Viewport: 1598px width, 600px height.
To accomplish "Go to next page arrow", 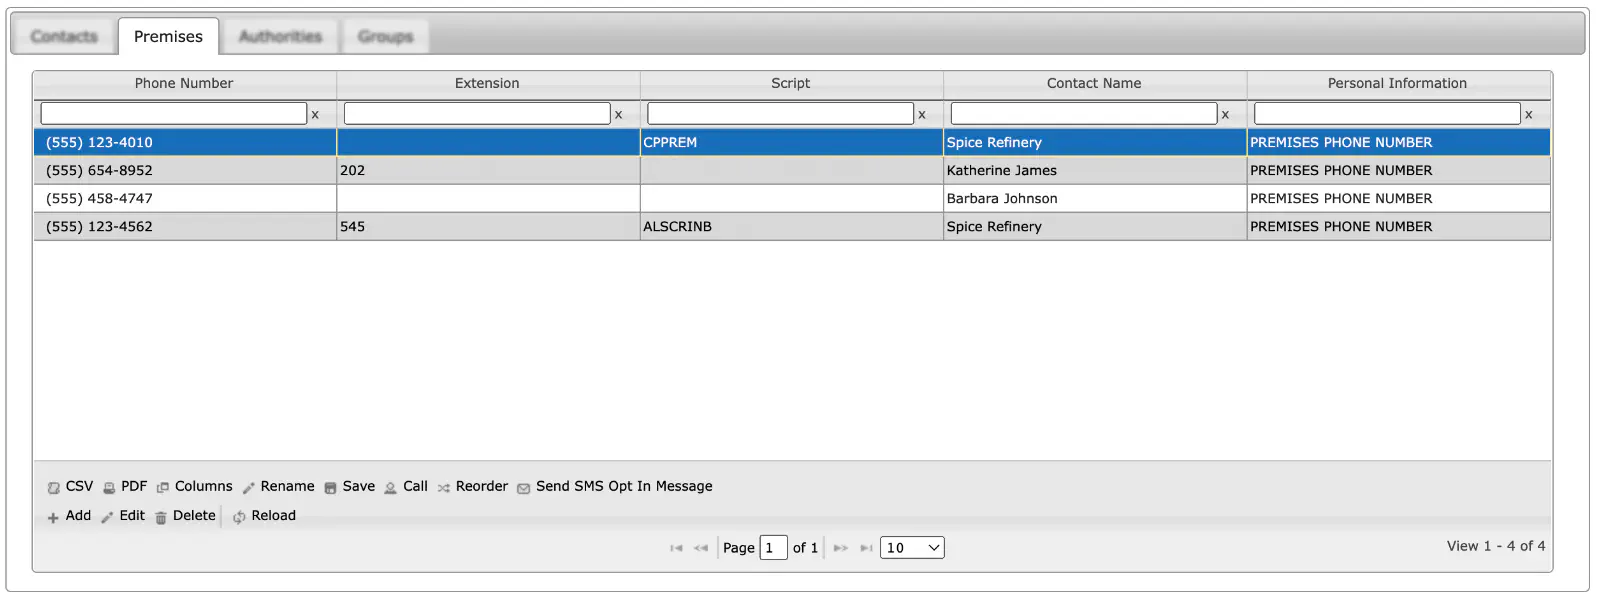I will (841, 548).
